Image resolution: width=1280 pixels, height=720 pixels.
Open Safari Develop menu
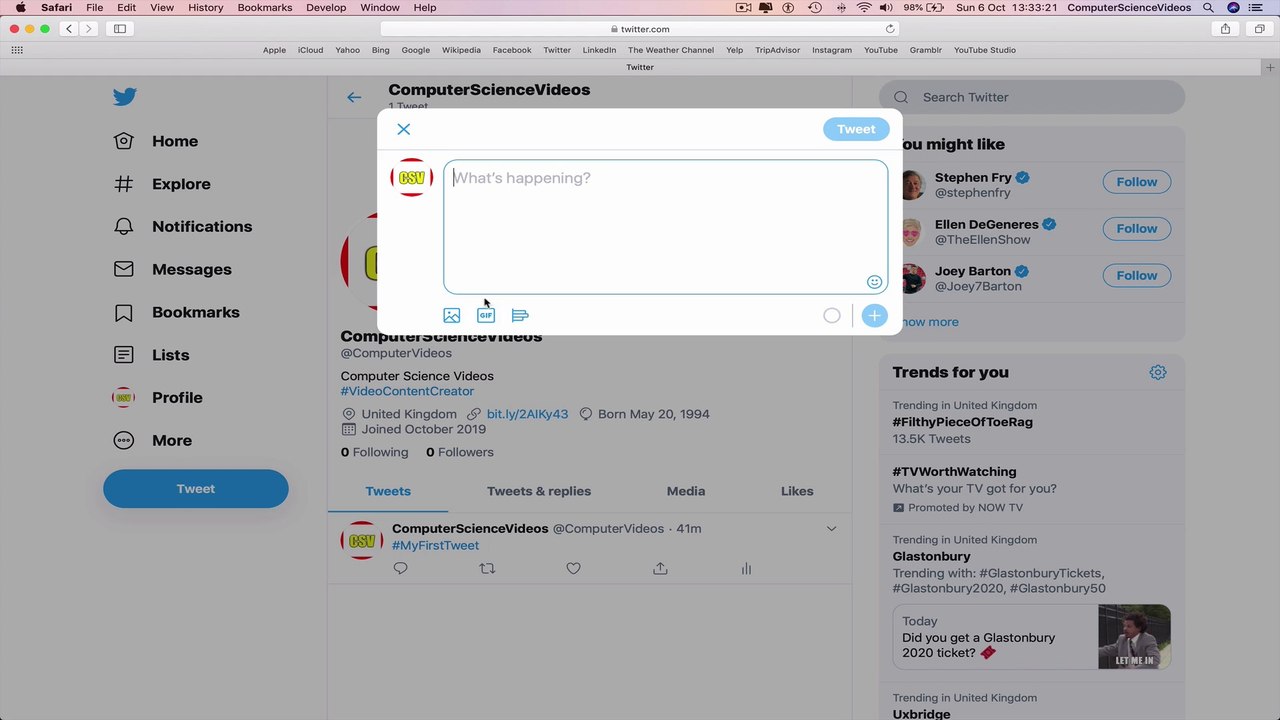pyautogui.click(x=326, y=8)
